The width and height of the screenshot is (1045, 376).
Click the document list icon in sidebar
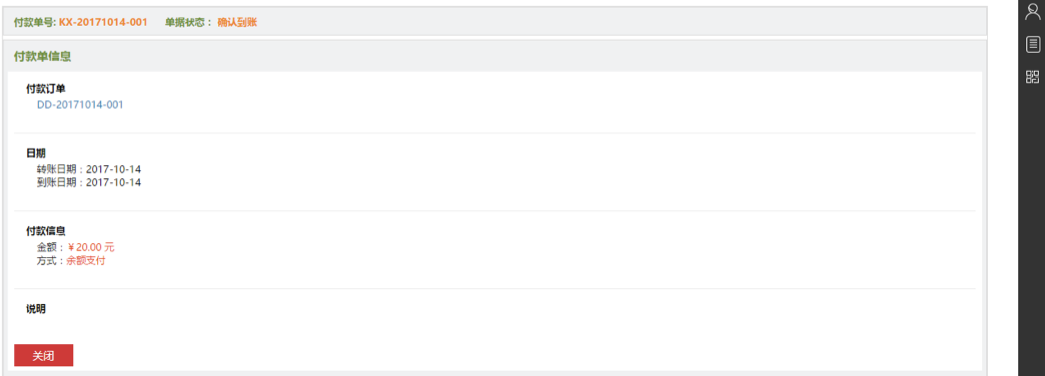coord(1032,45)
